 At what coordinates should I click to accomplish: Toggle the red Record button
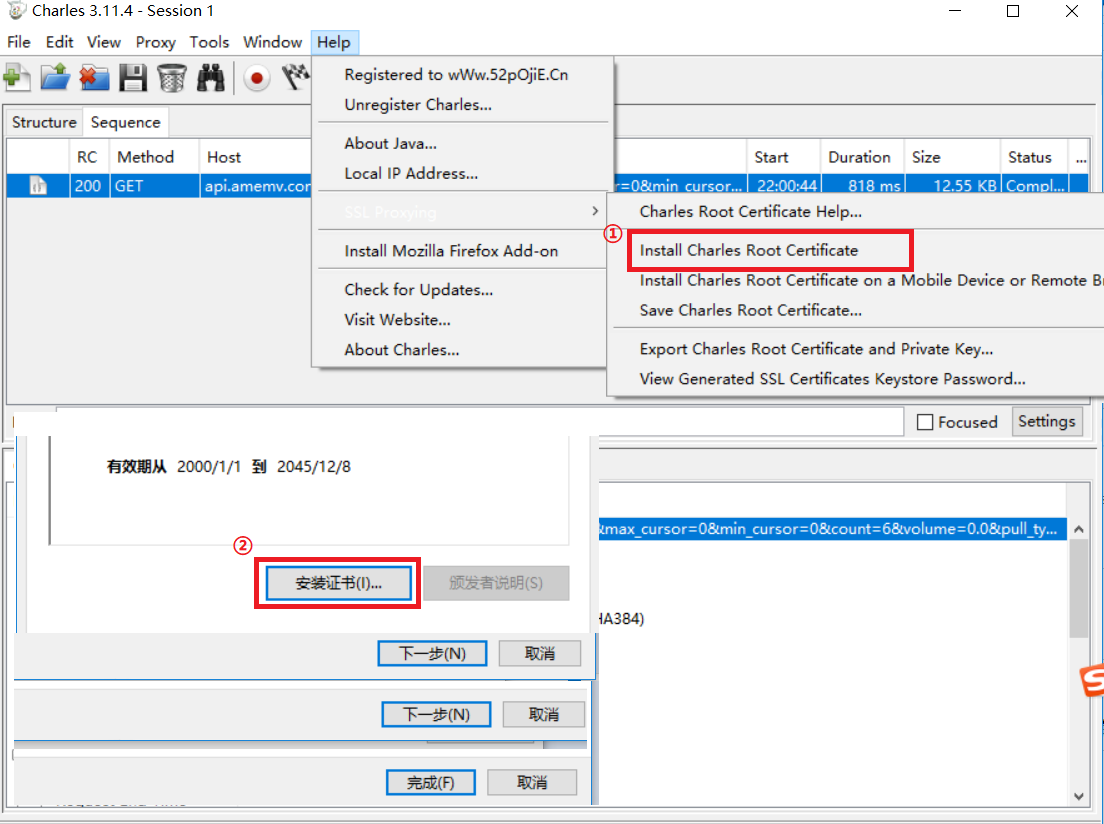257,77
